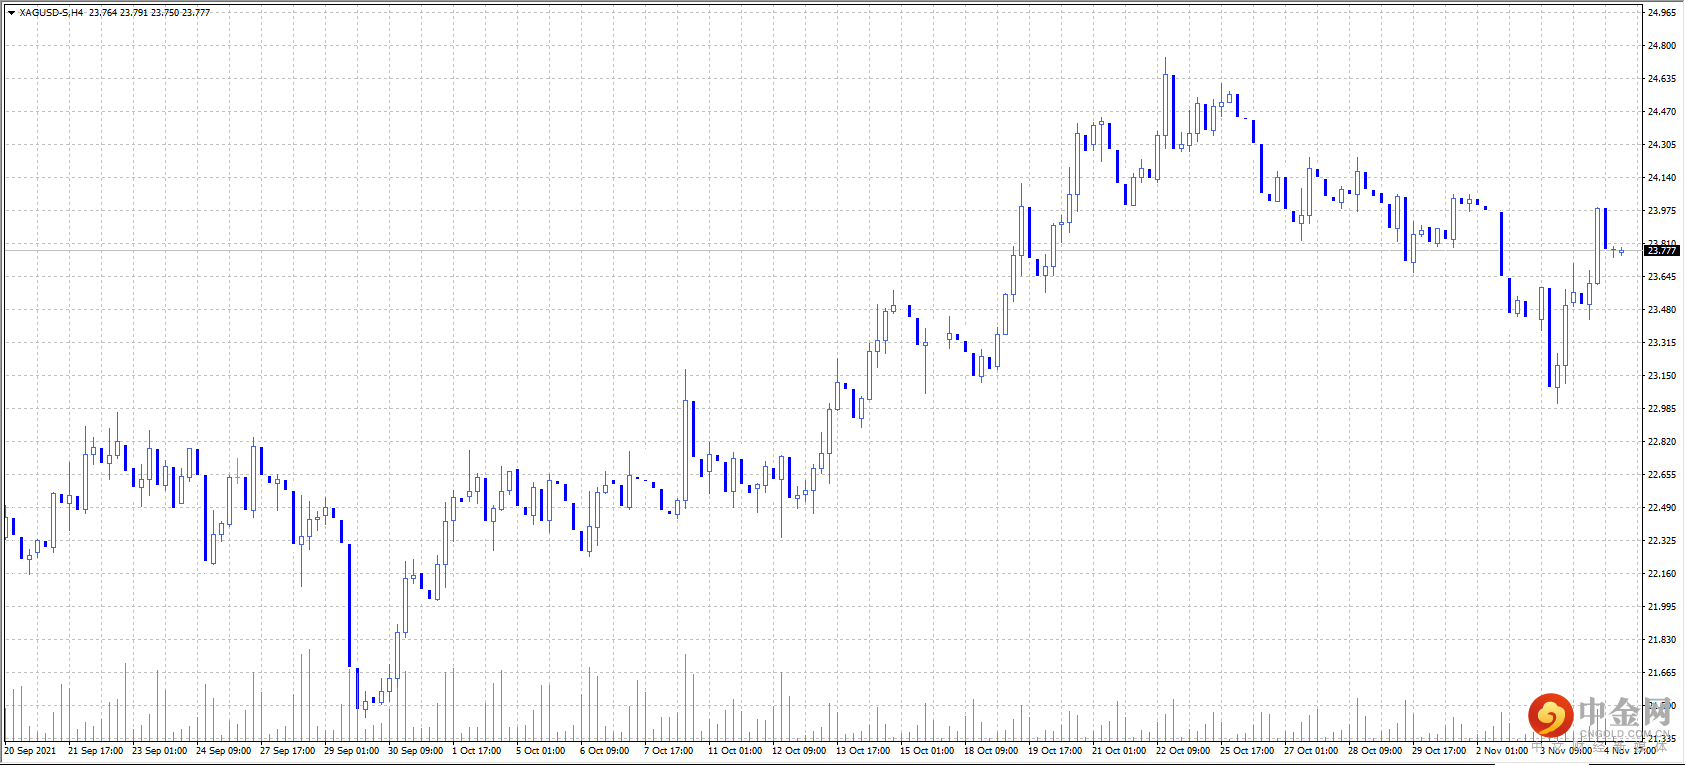Click the 15 Oct 01:00 time label
The image size is (1685, 765).
tap(928, 751)
